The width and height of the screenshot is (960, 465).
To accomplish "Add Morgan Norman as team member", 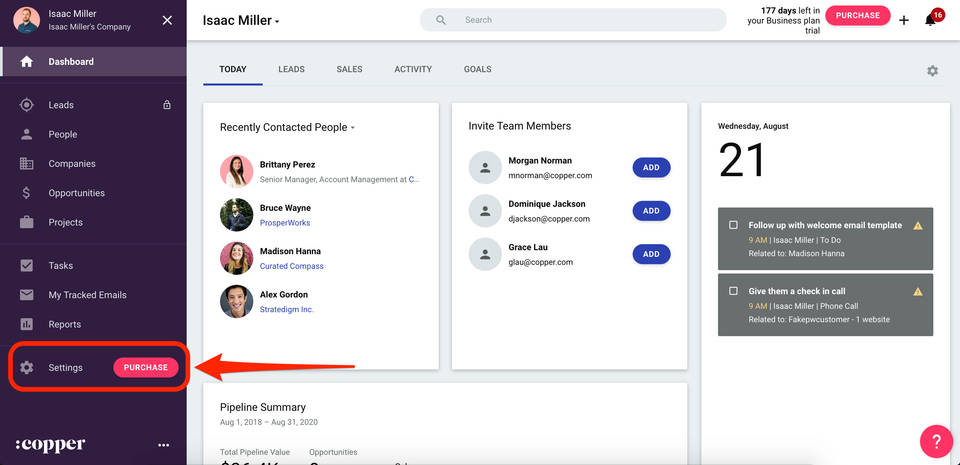I will (651, 168).
